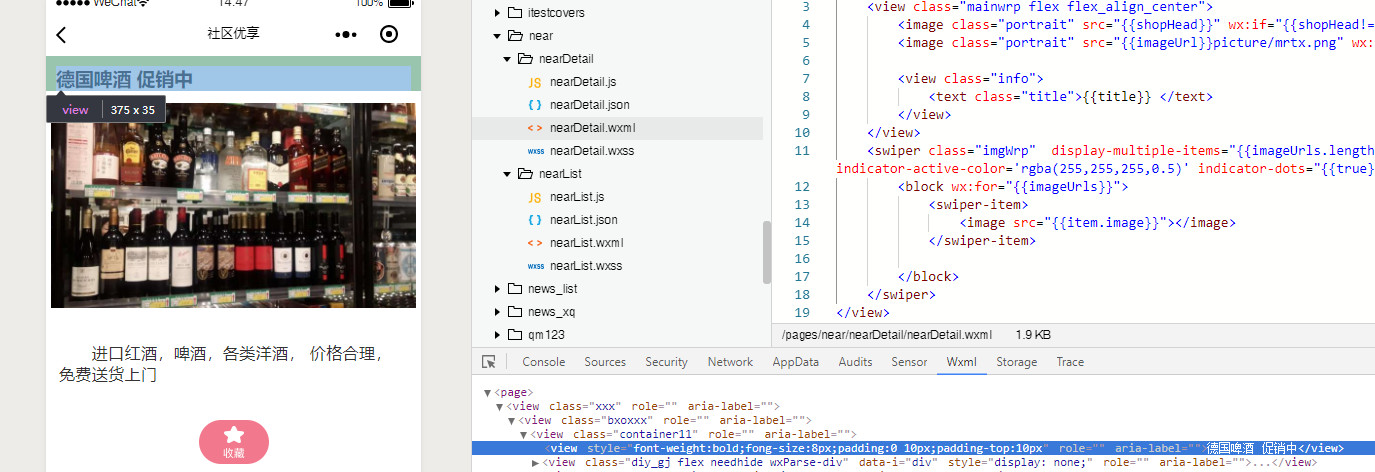This screenshot has height=472, width=1375.
Task: Open the Storage tab
Action: pyautogui.click(x=1016, y=362)
